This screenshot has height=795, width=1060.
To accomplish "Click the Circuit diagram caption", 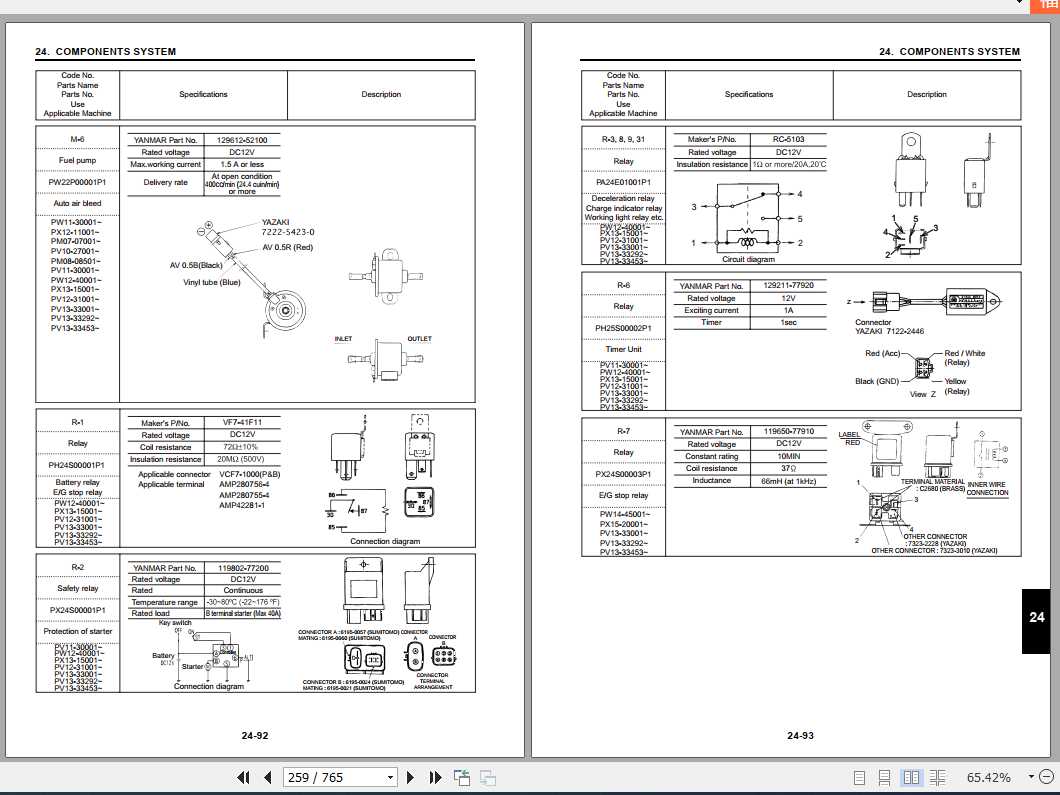I will coord(748,259).
